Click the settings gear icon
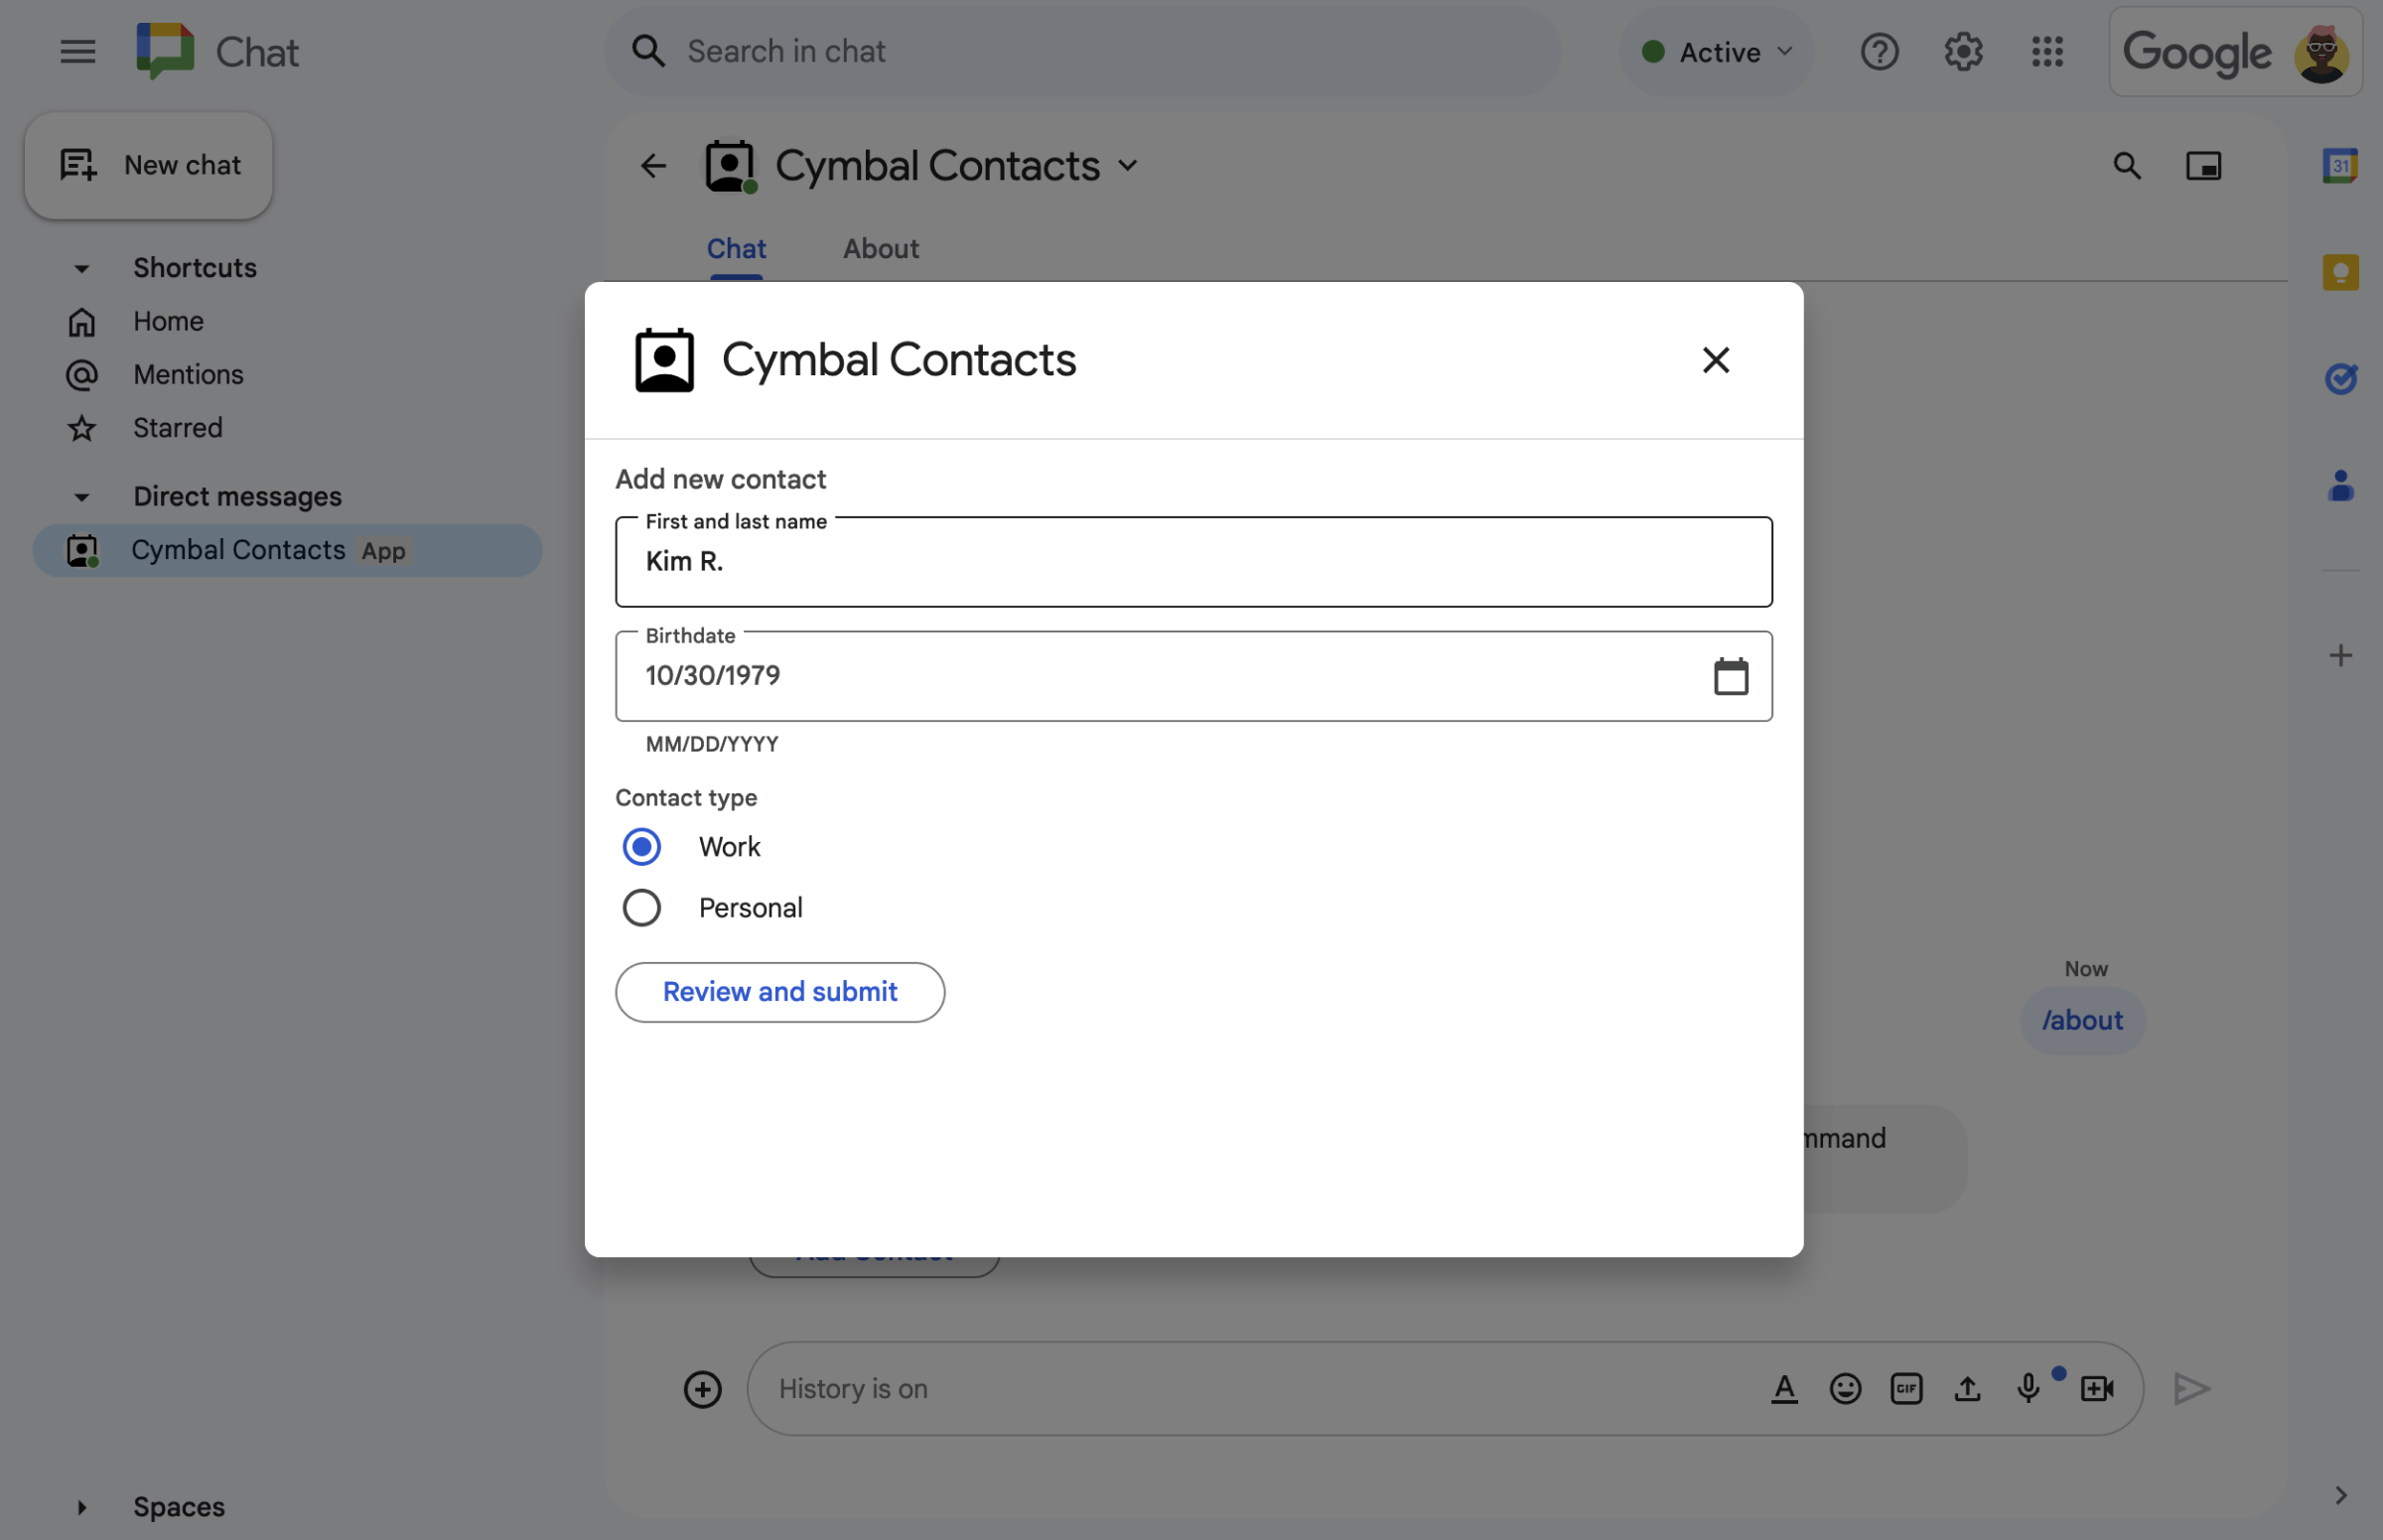2383x1540 pixels. point(1964,52)
